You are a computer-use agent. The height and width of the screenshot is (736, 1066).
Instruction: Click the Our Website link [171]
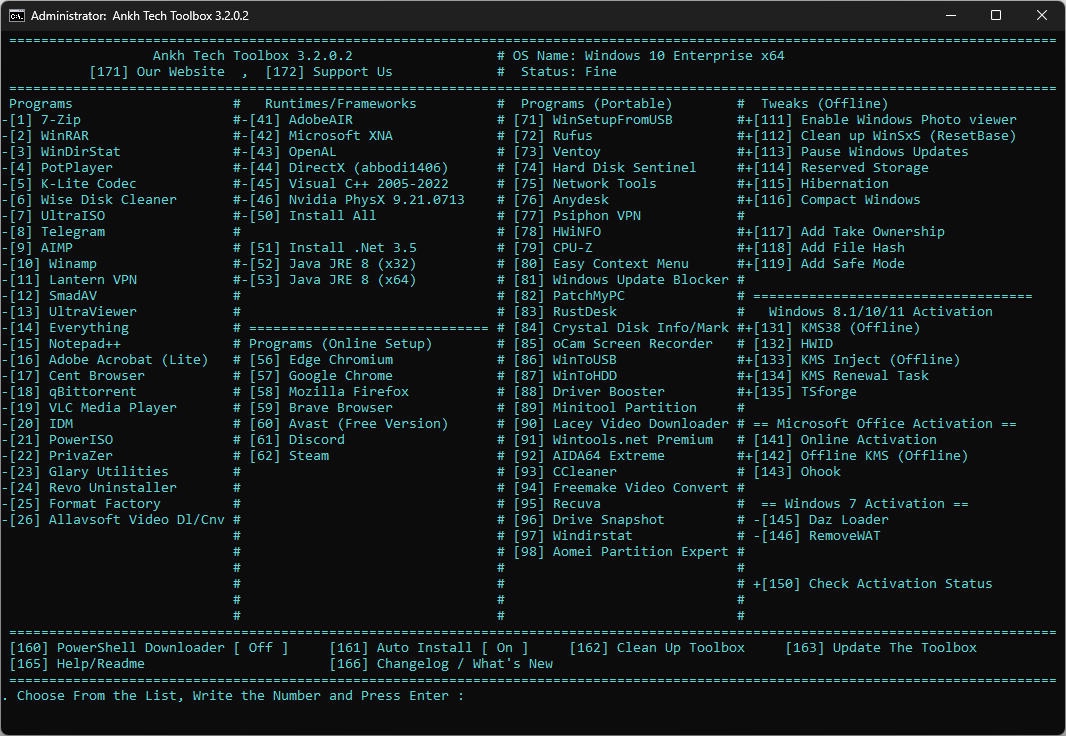point(157,72)
